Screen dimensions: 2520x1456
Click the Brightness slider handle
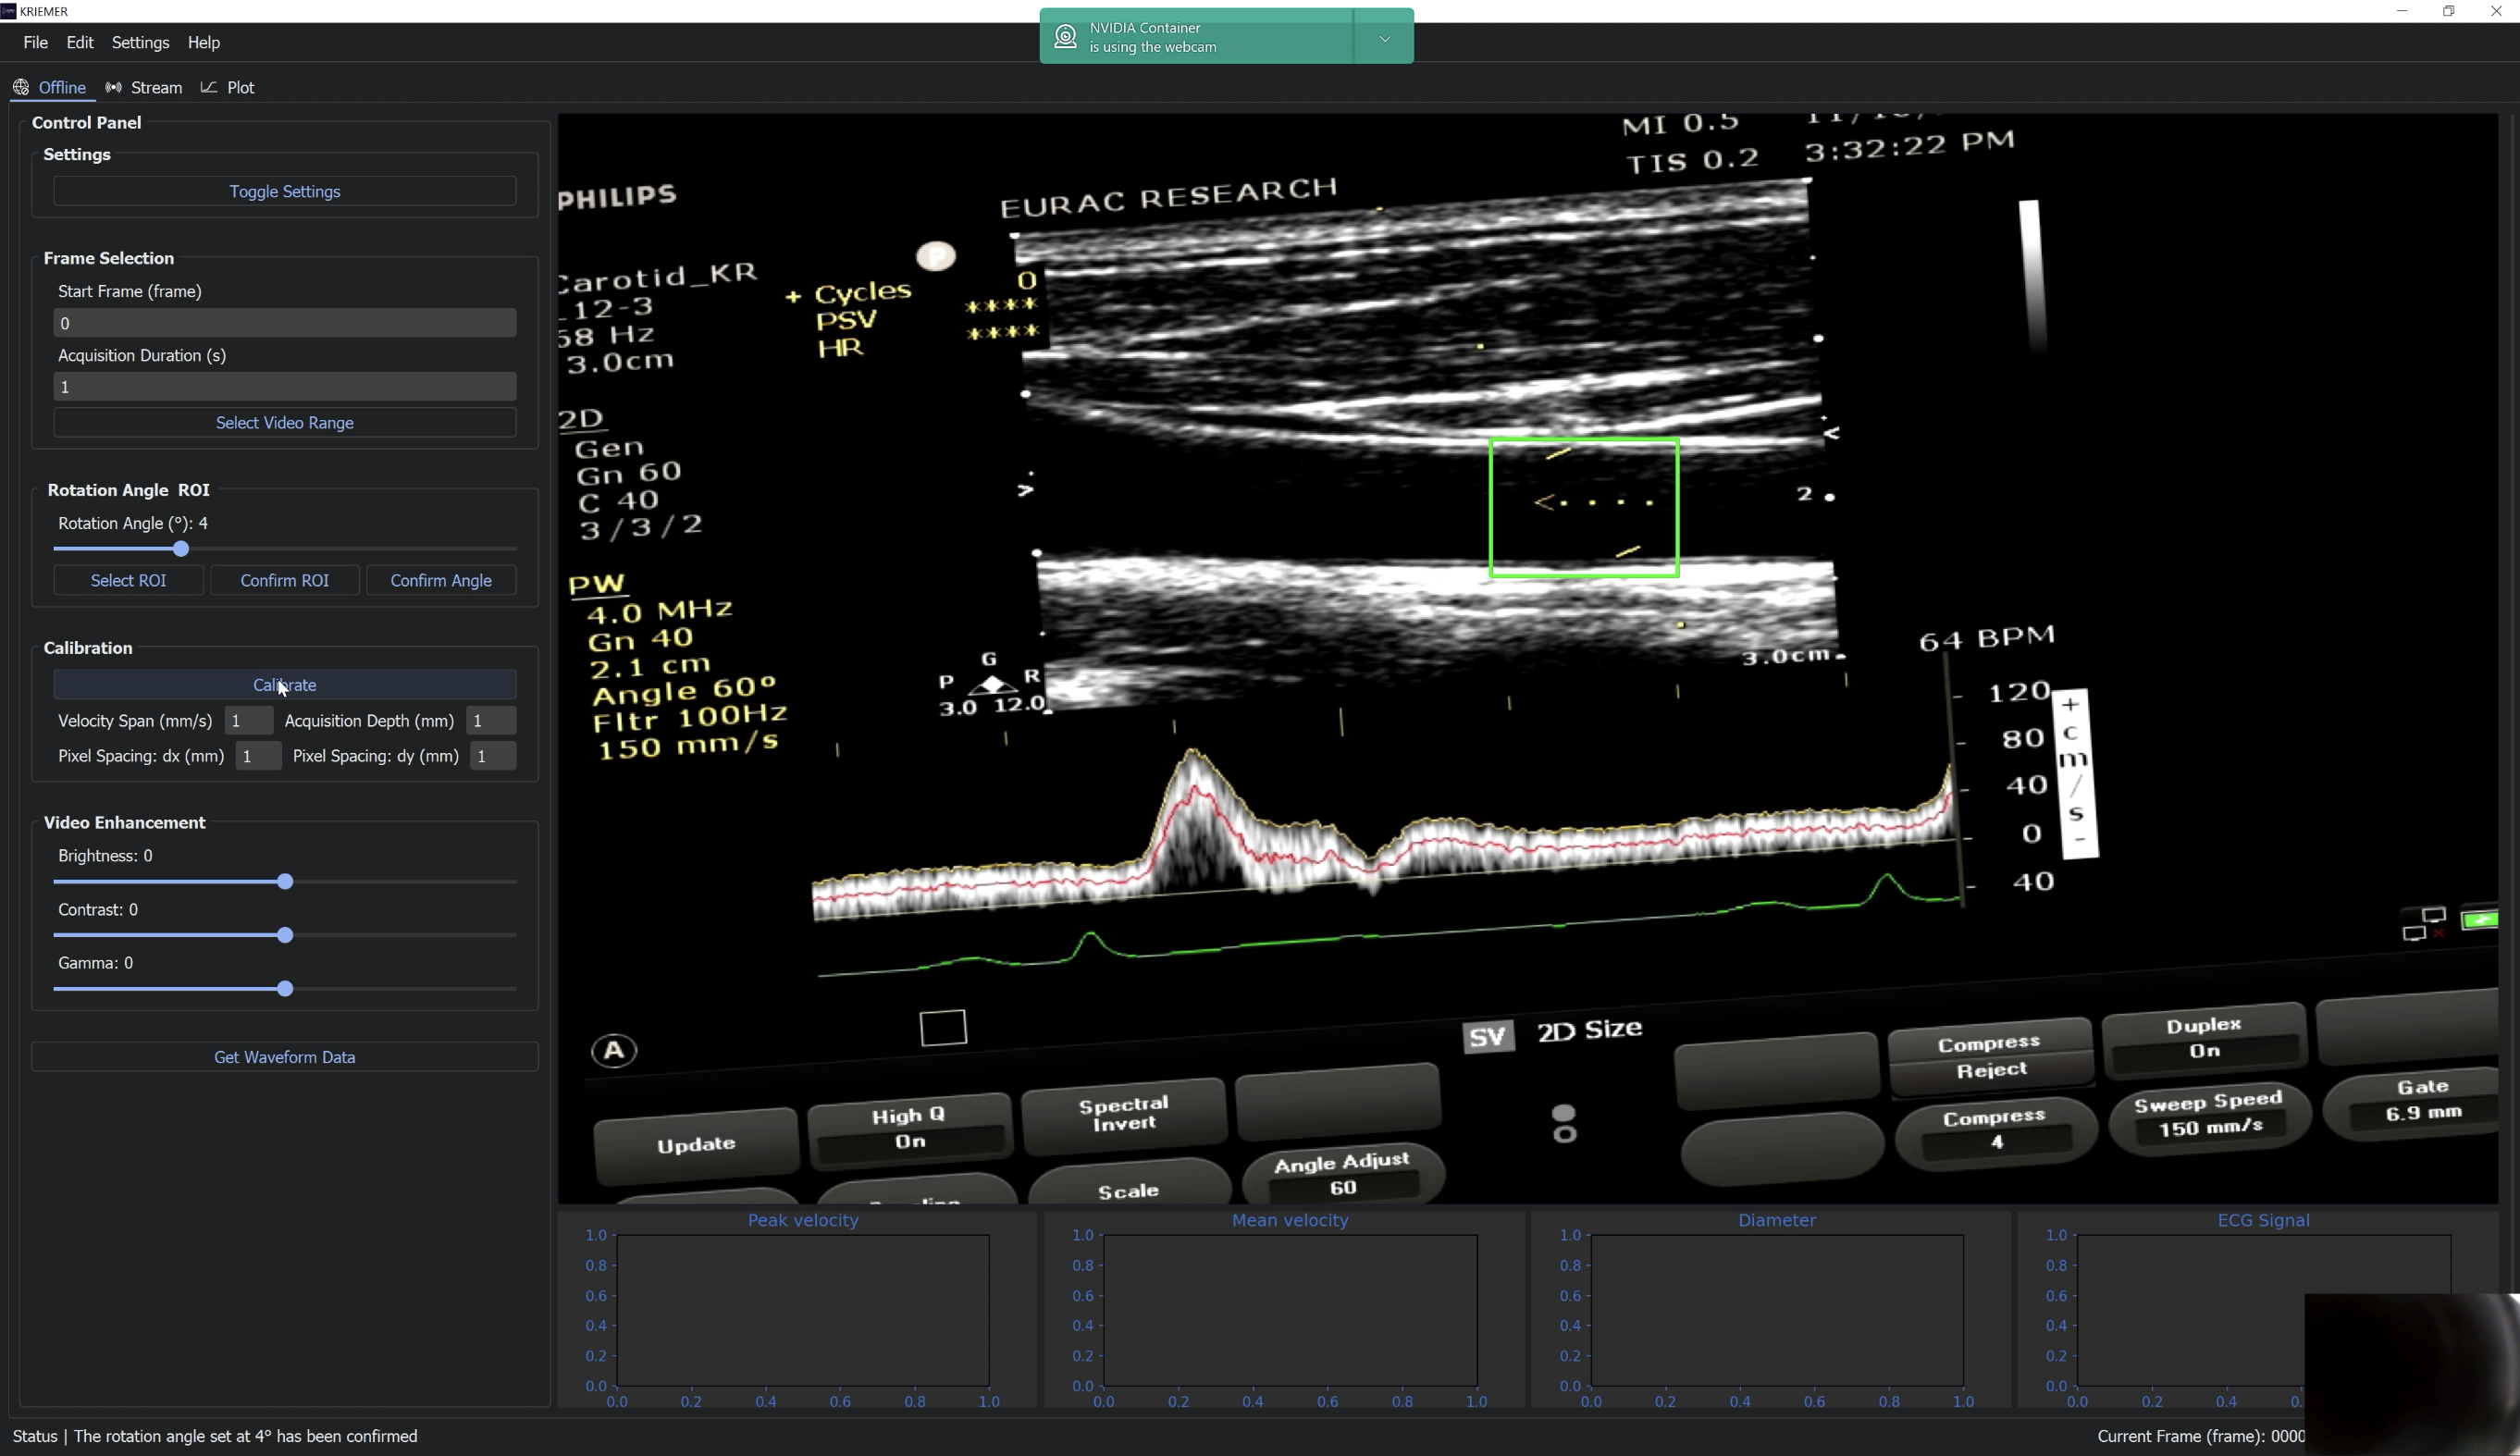pyautogui.click(x=285, y=882)
